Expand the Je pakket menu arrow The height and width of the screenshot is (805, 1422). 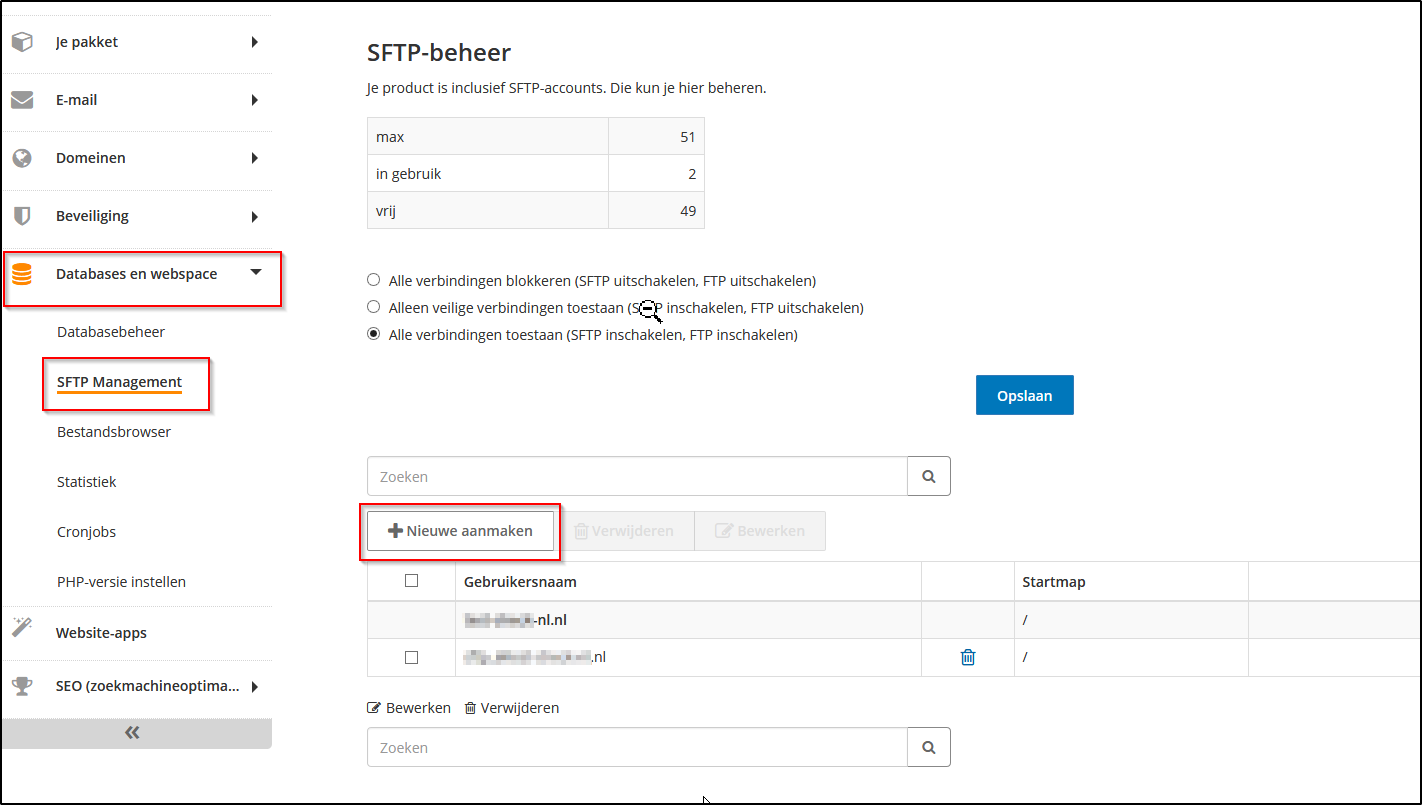click(255, 42)
